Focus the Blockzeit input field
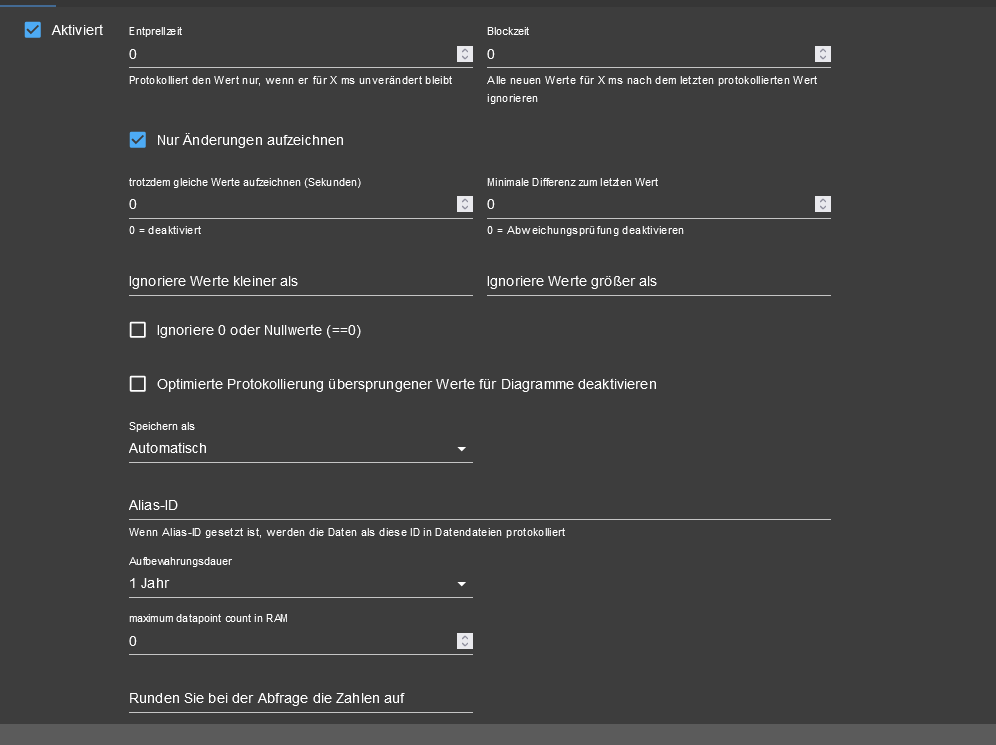The height and width of the screenshot is (745, 996). click(648, 54)
